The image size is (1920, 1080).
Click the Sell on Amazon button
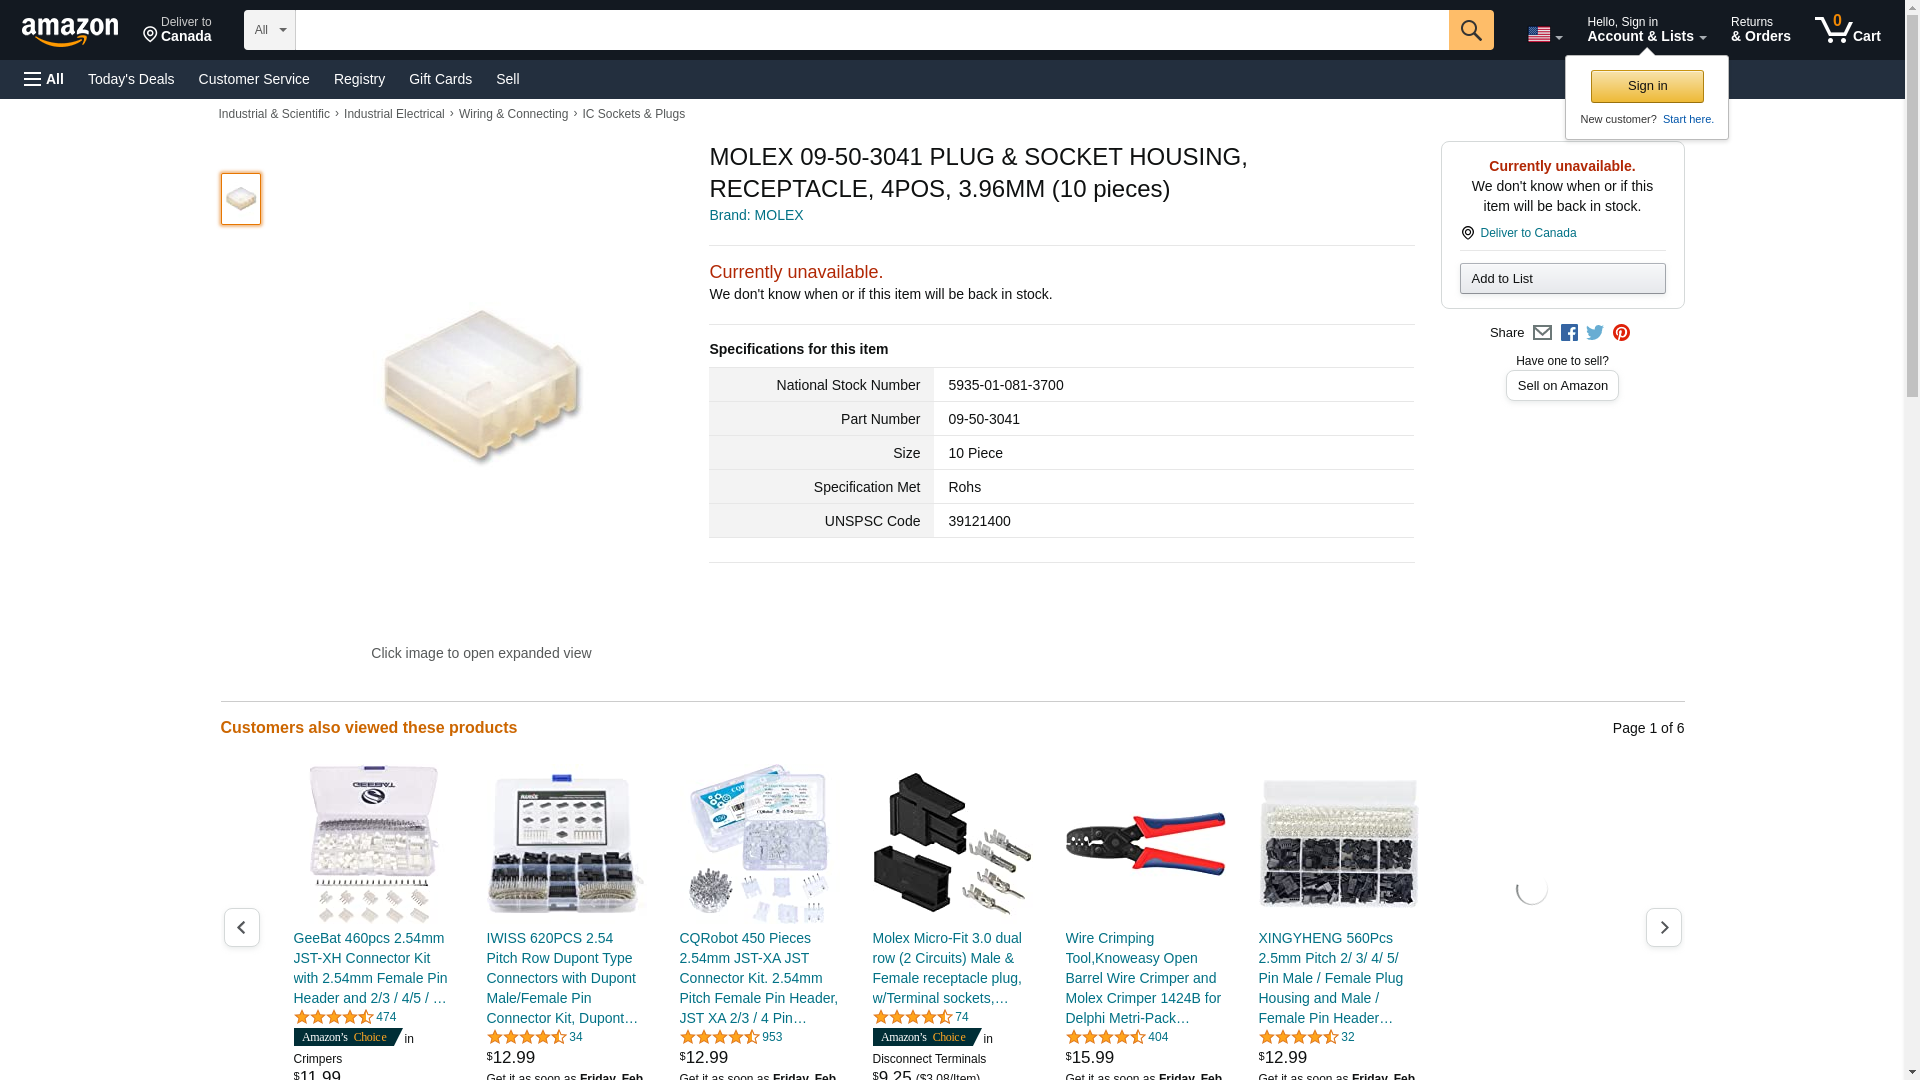(1562, 386)
